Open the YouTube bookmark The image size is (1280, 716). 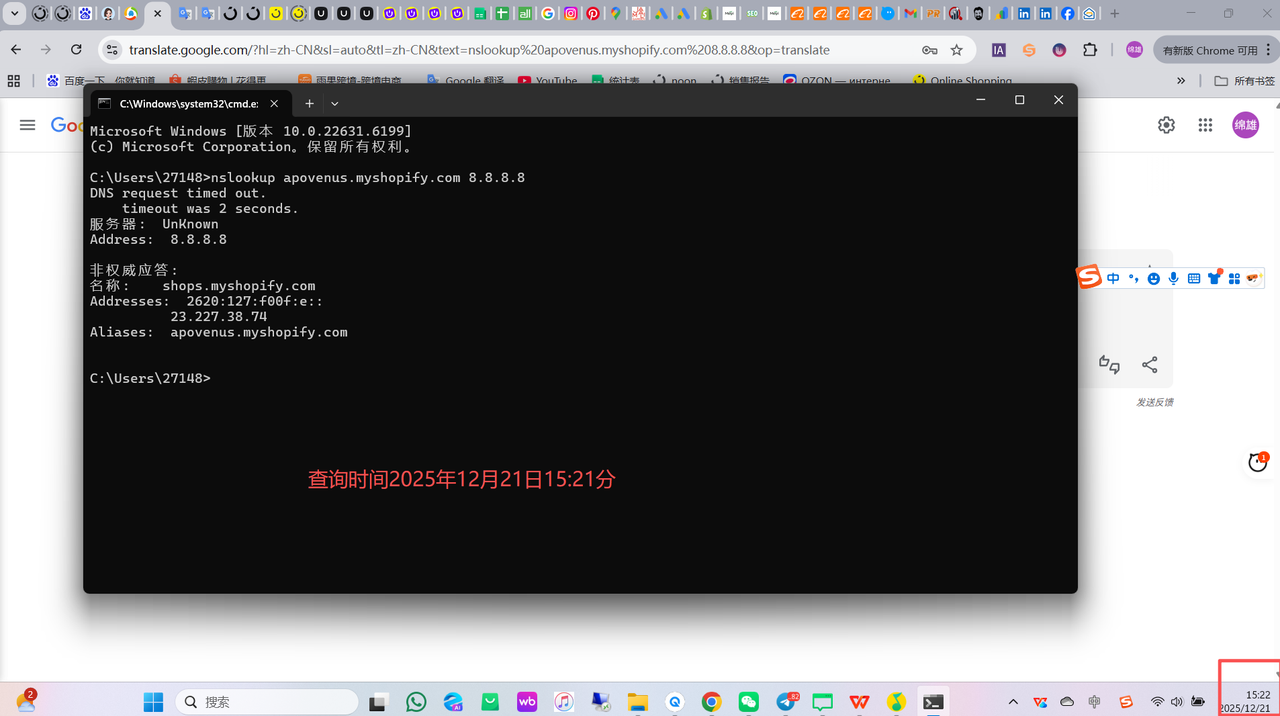(x=548, y=81)
